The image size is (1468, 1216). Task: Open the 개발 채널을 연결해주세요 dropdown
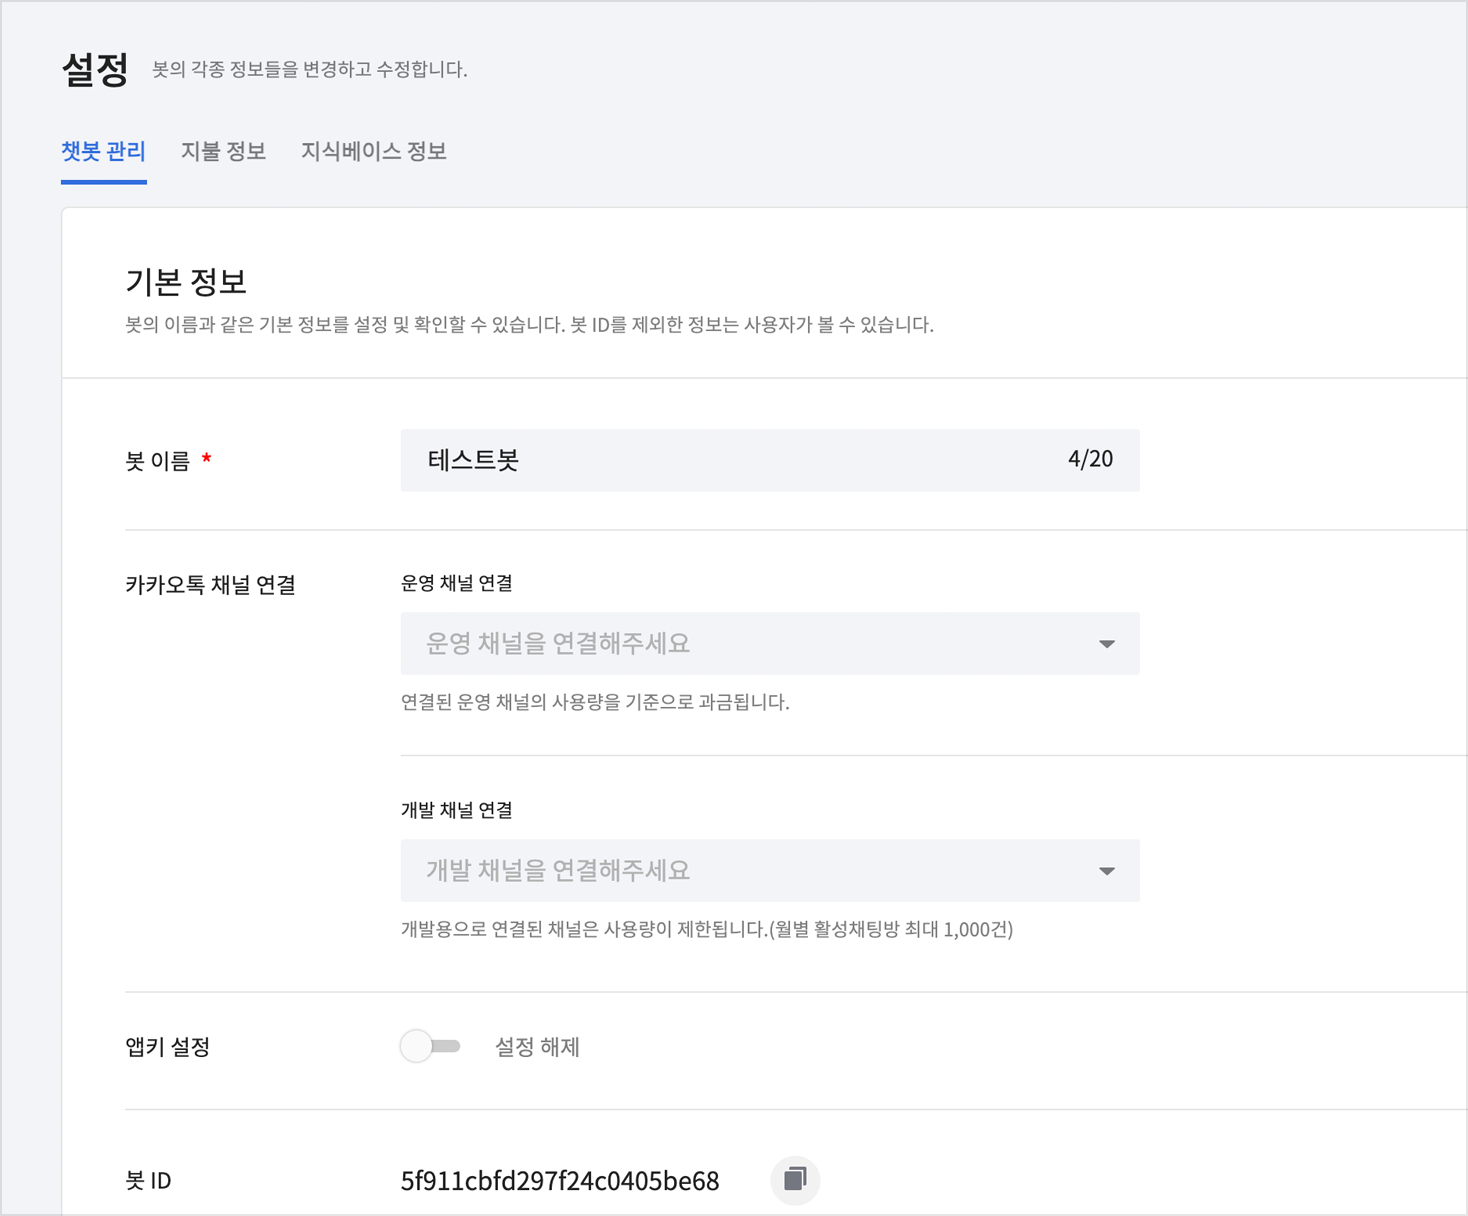(x=750, y=870)
